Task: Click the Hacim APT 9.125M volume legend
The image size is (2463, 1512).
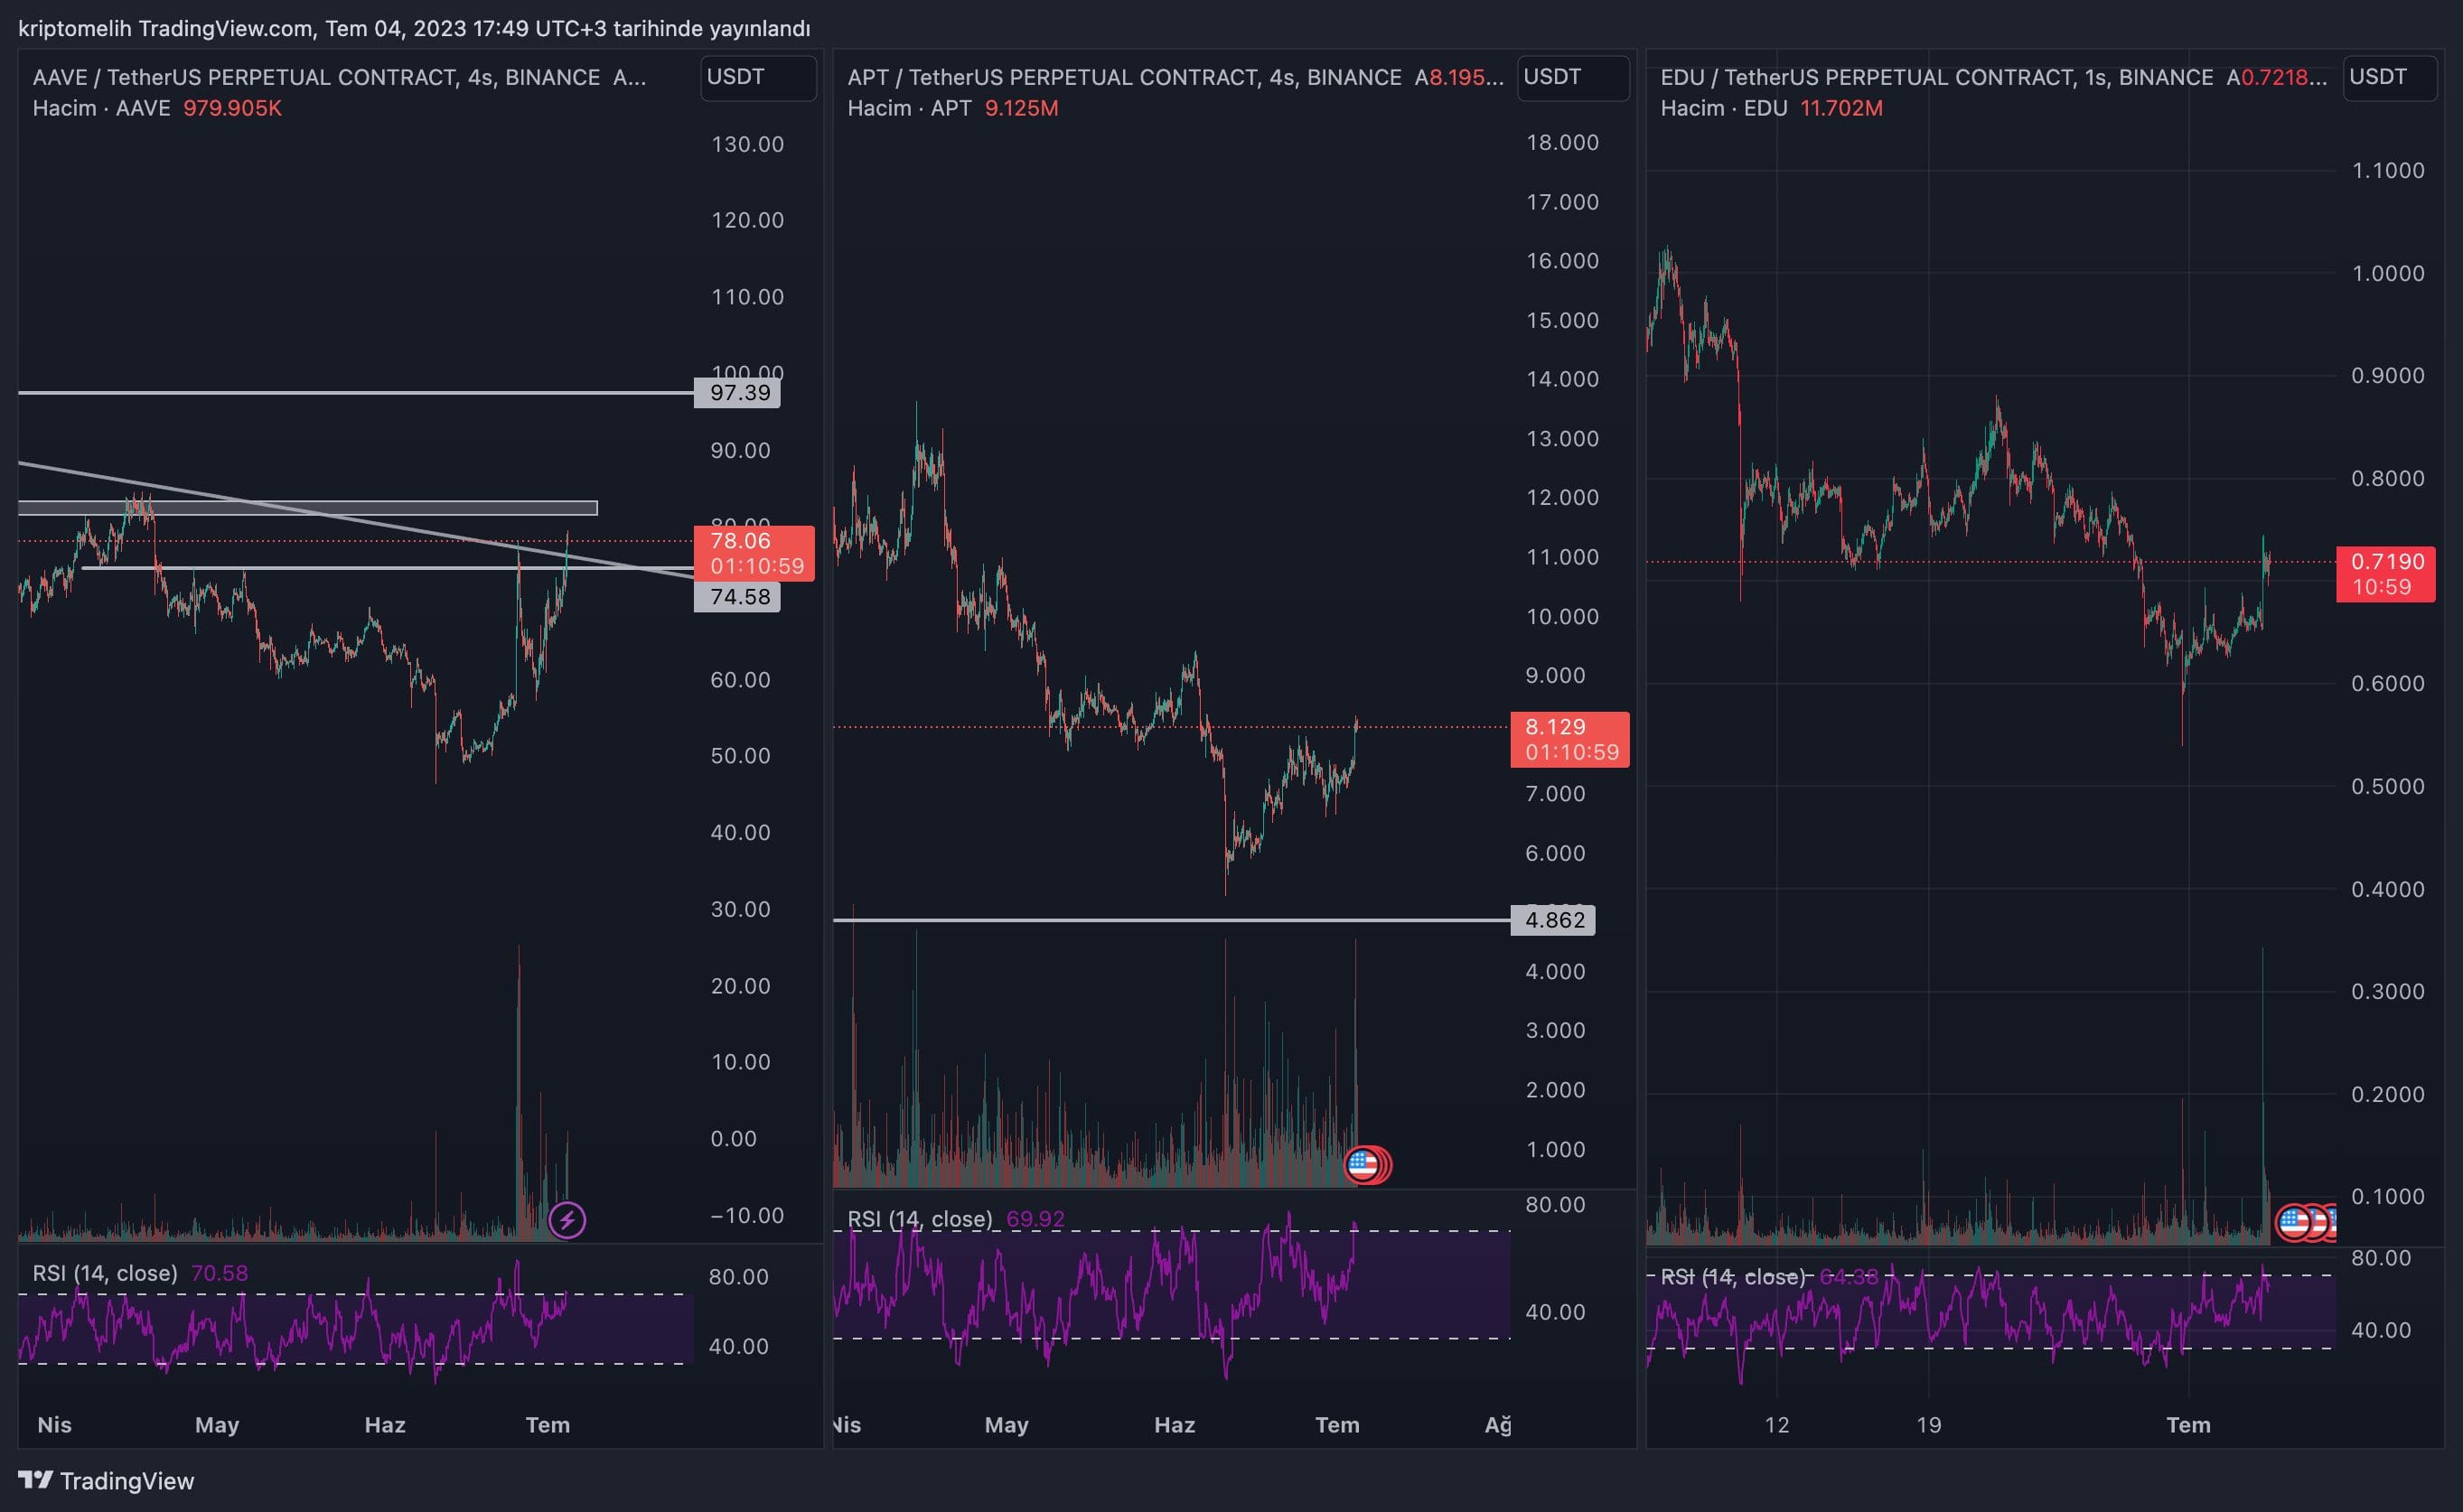Action: click(x=953, y=108)
